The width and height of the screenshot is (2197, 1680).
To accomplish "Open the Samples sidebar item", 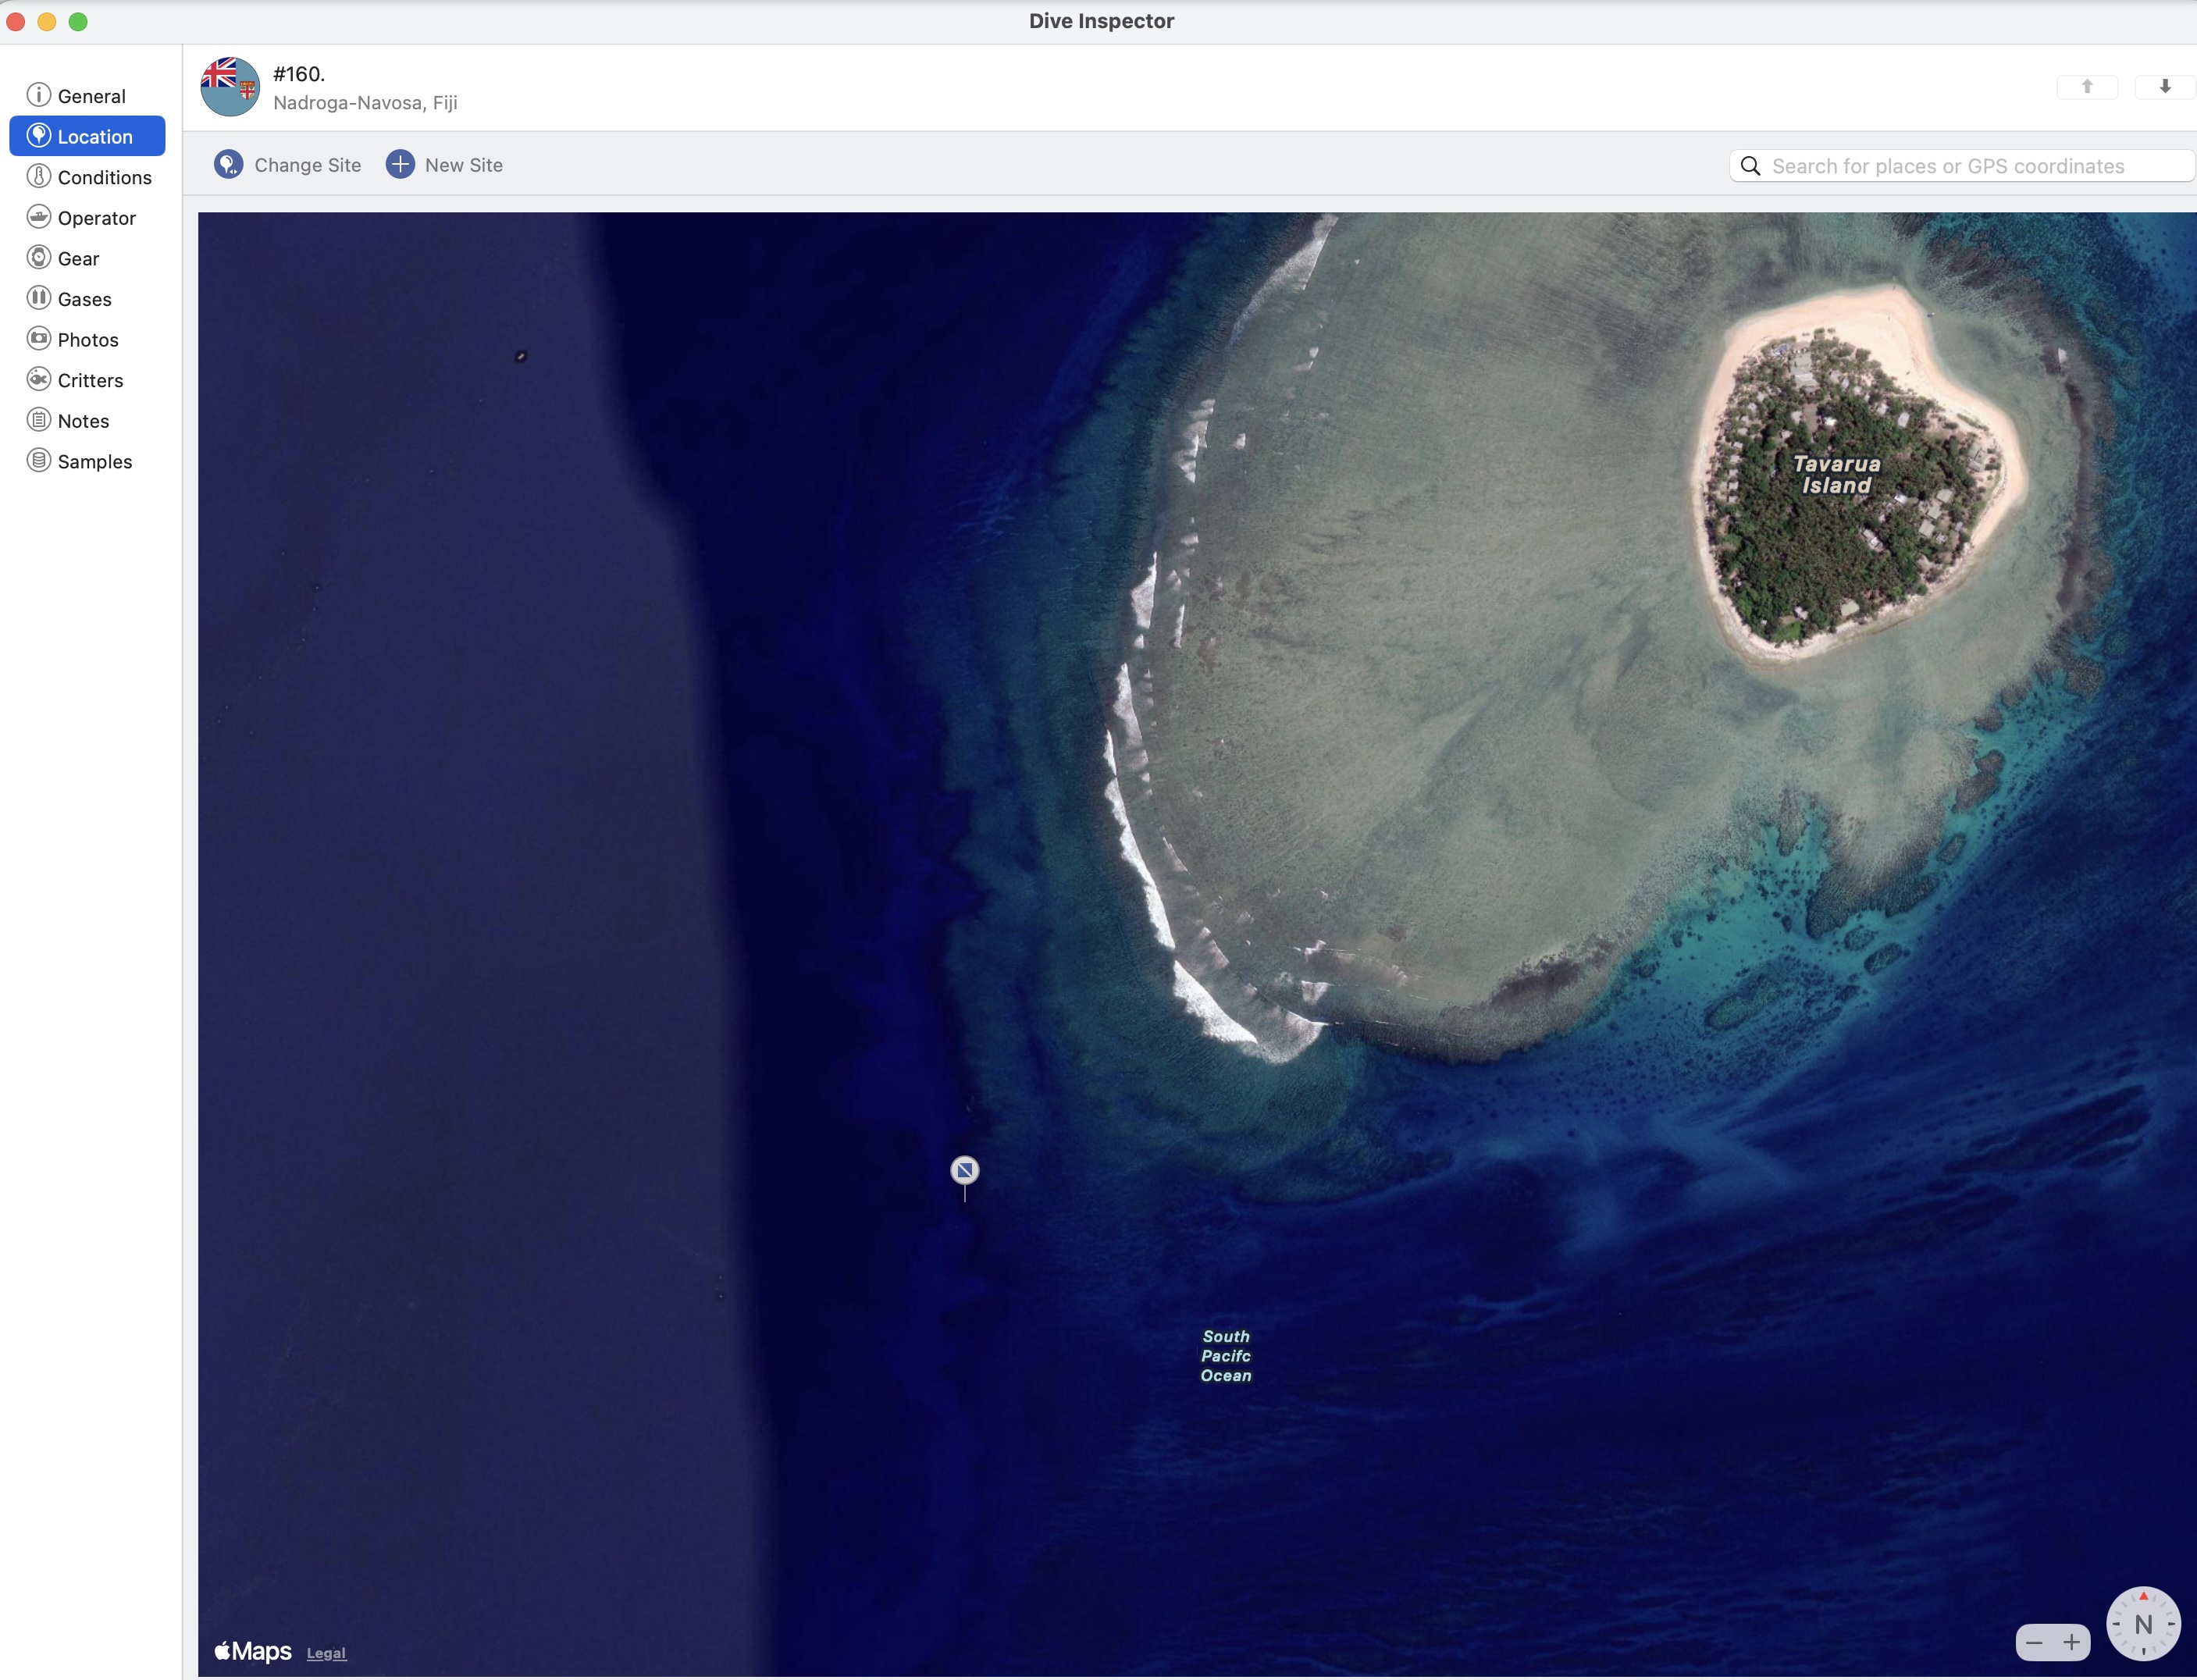I will [x=94, y=461].
